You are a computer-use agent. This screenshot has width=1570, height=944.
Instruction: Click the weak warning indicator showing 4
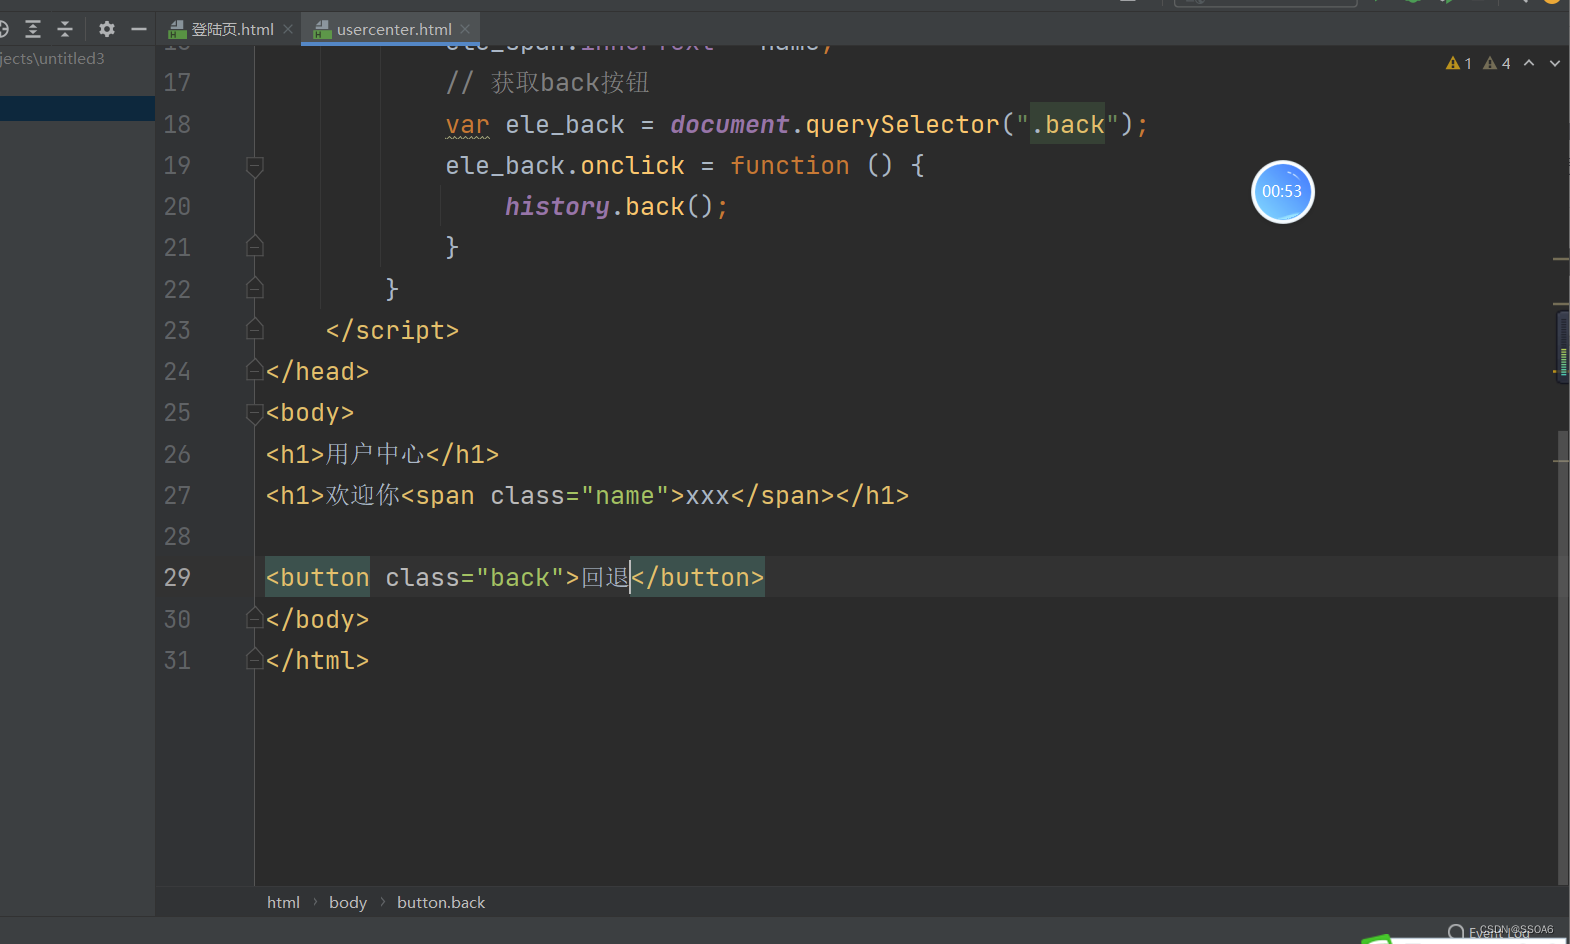(1497, 63)
